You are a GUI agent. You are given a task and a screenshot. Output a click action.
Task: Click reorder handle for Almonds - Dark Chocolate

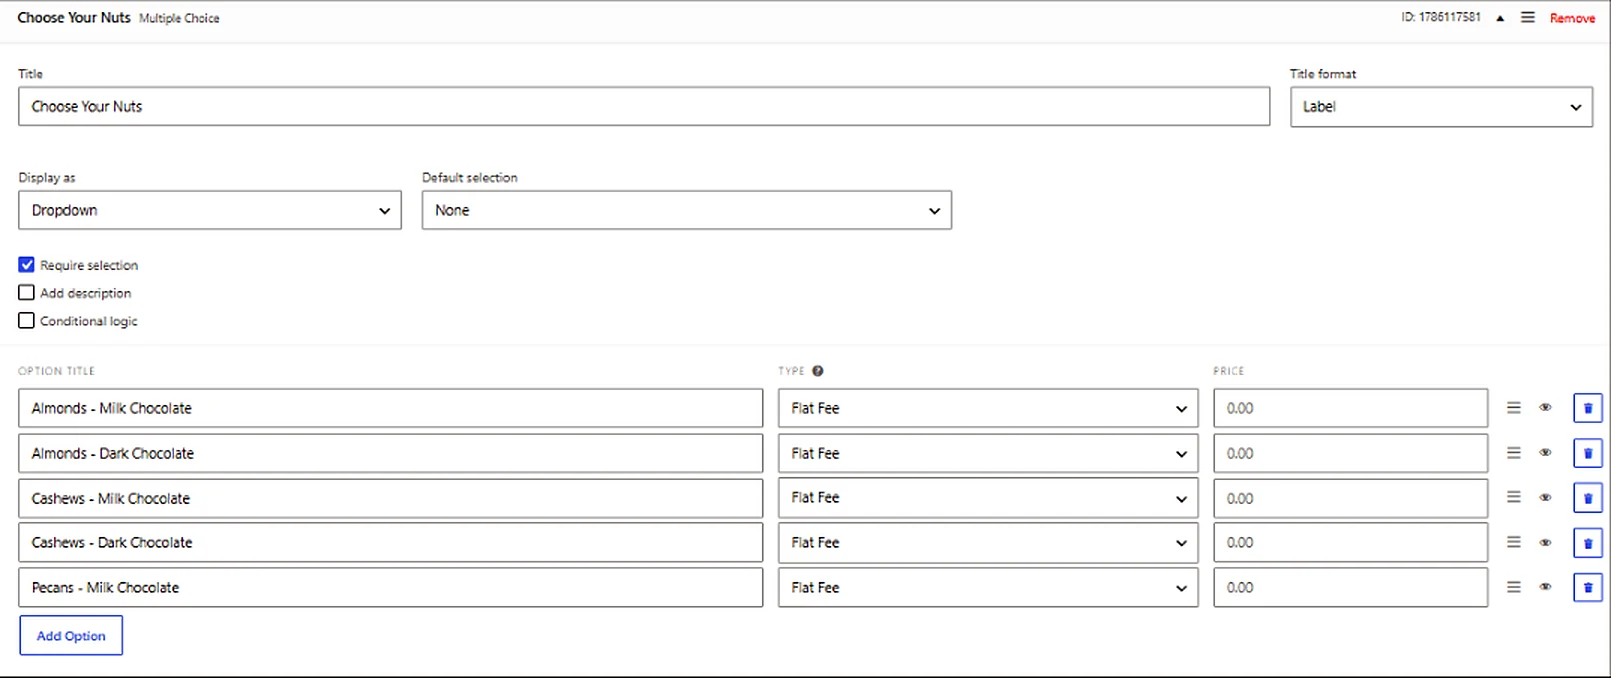(1514, 453)
